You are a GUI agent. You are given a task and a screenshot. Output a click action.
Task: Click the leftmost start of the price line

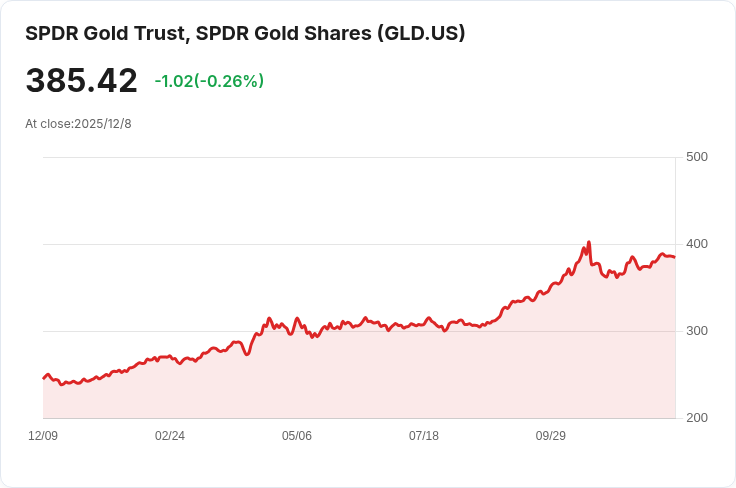point(43,378)
